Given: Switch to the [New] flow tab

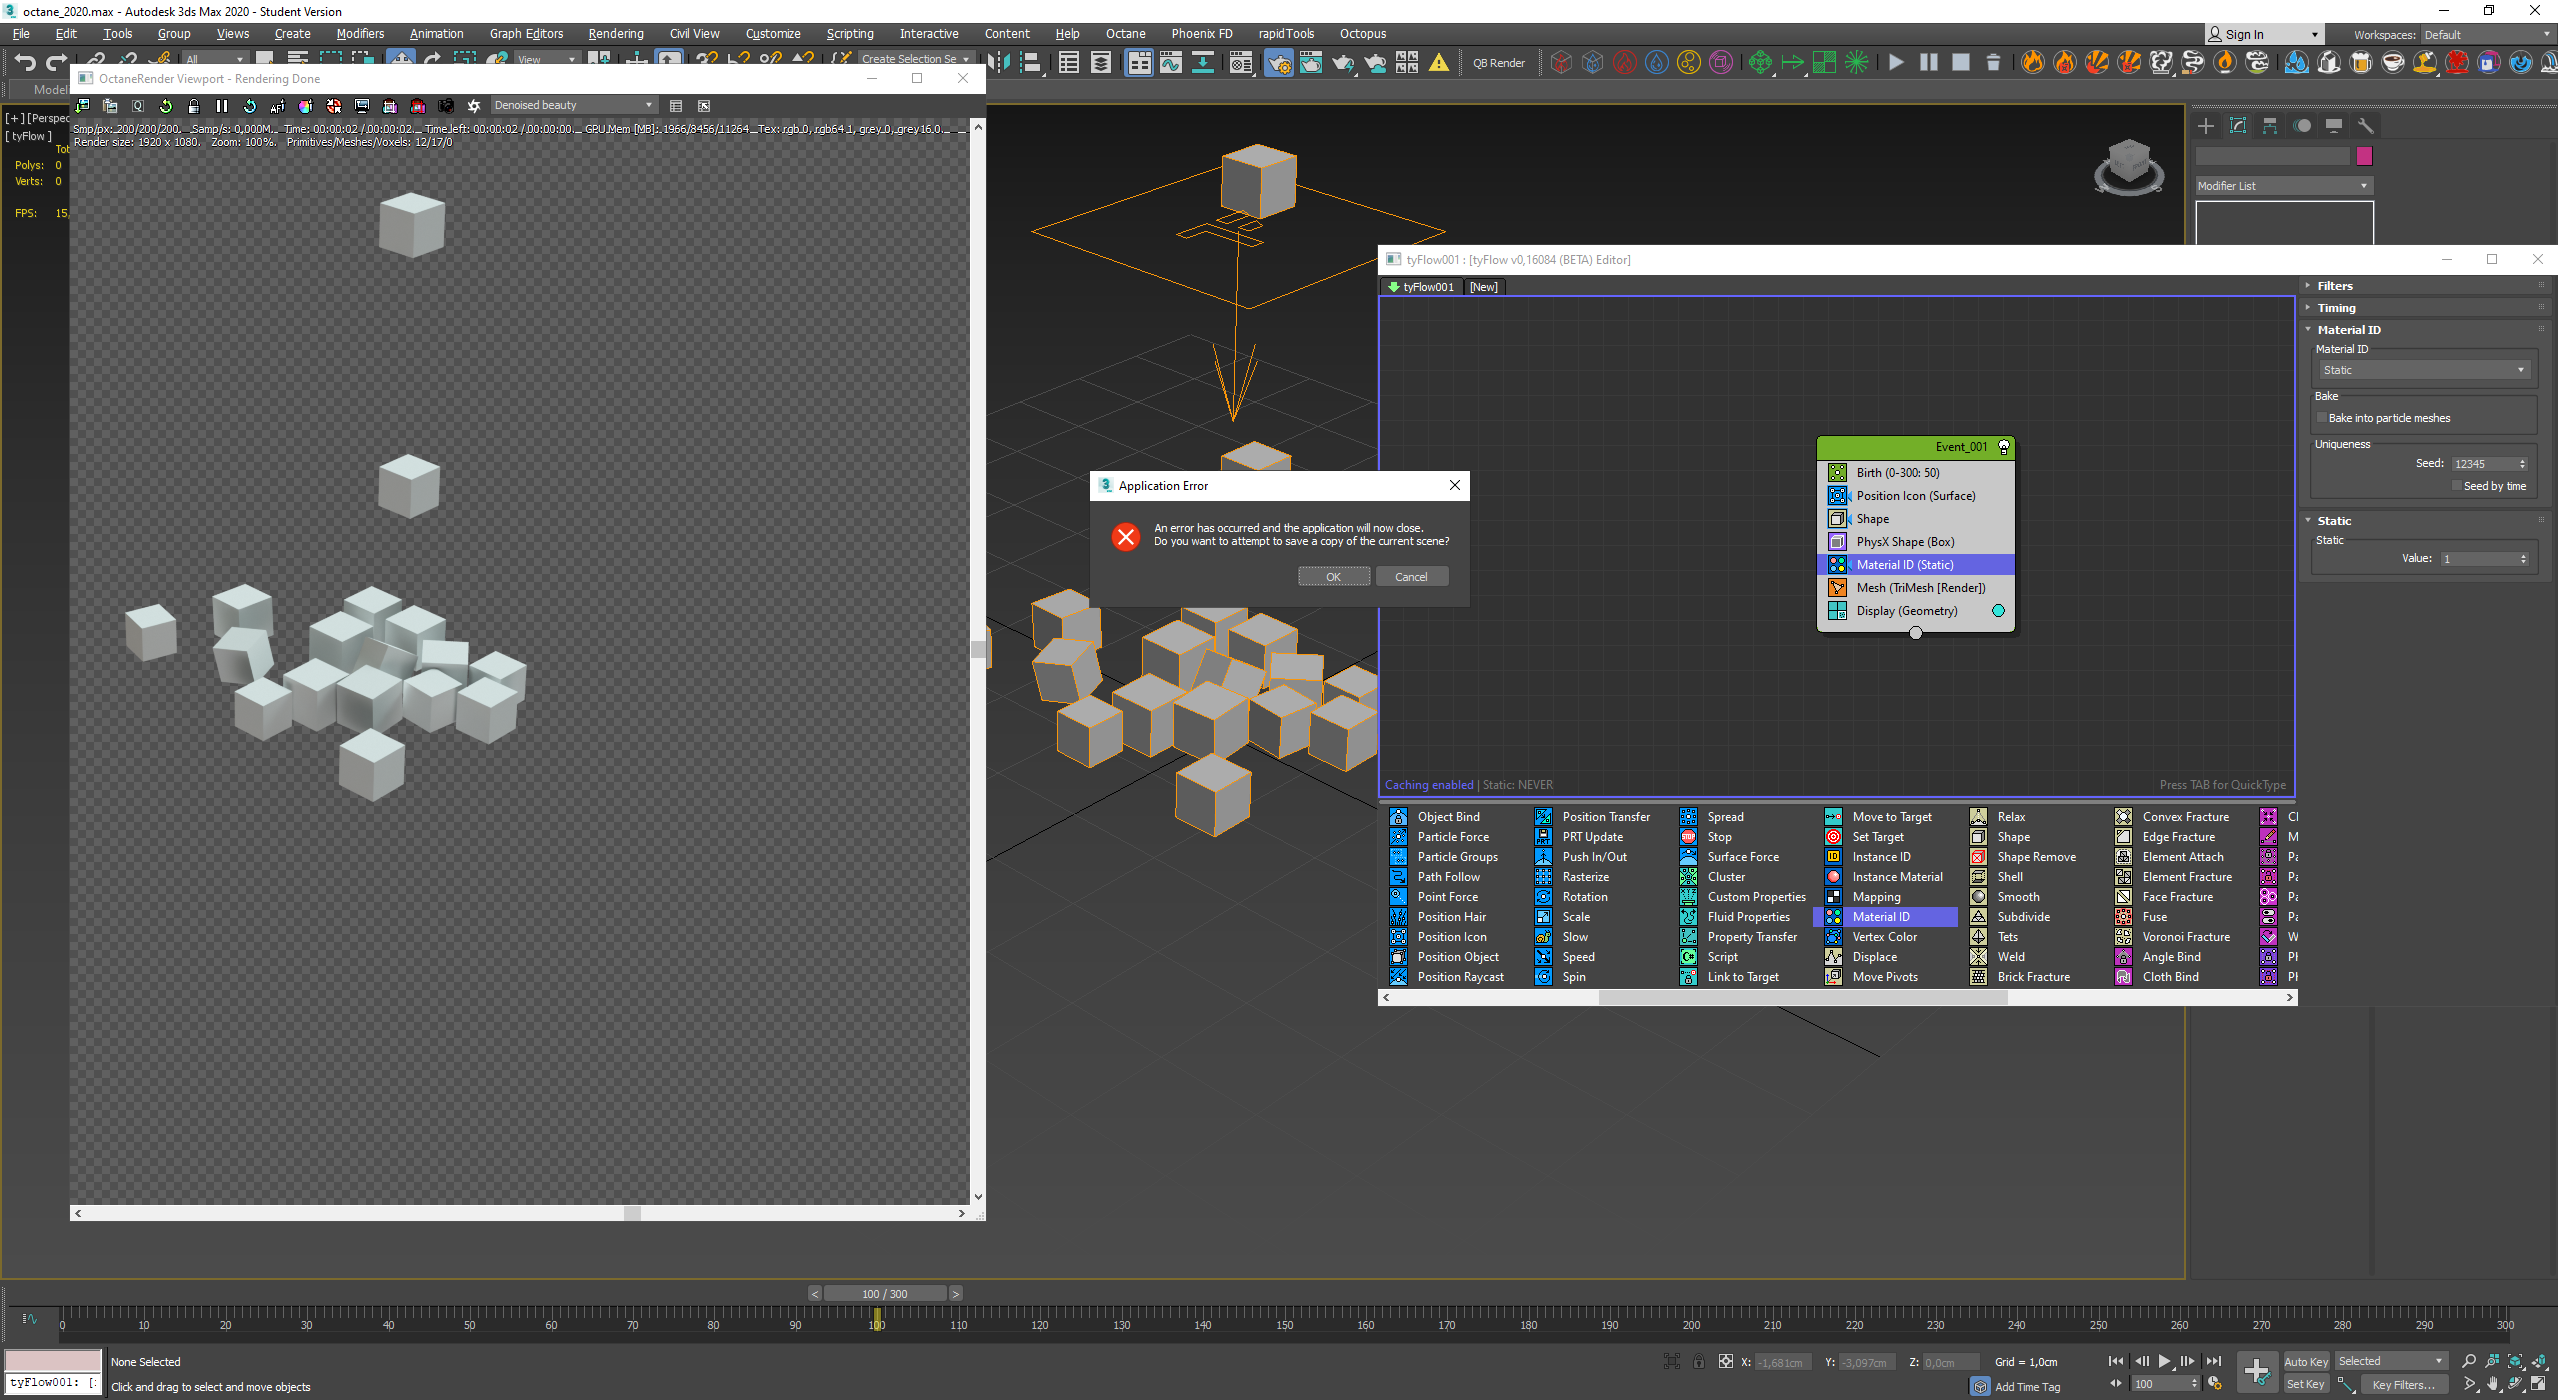Looking at the screenshot, I should pos(1483,287).
